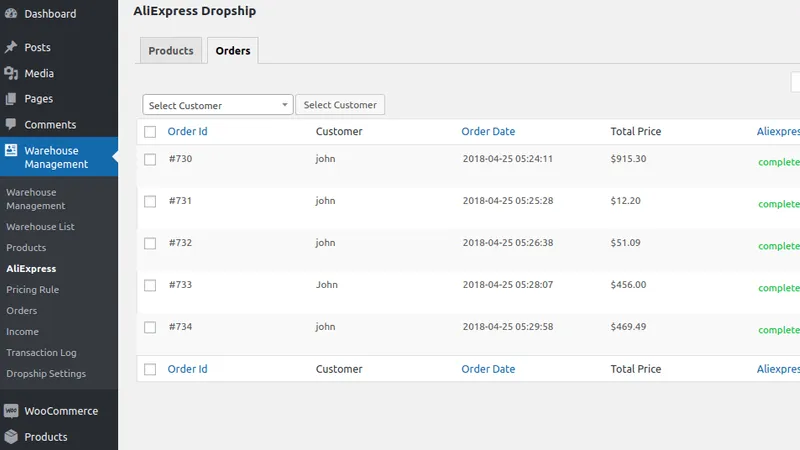800x450 pixels.
Task: Click order number #734
Action: (x=181, y=327)
